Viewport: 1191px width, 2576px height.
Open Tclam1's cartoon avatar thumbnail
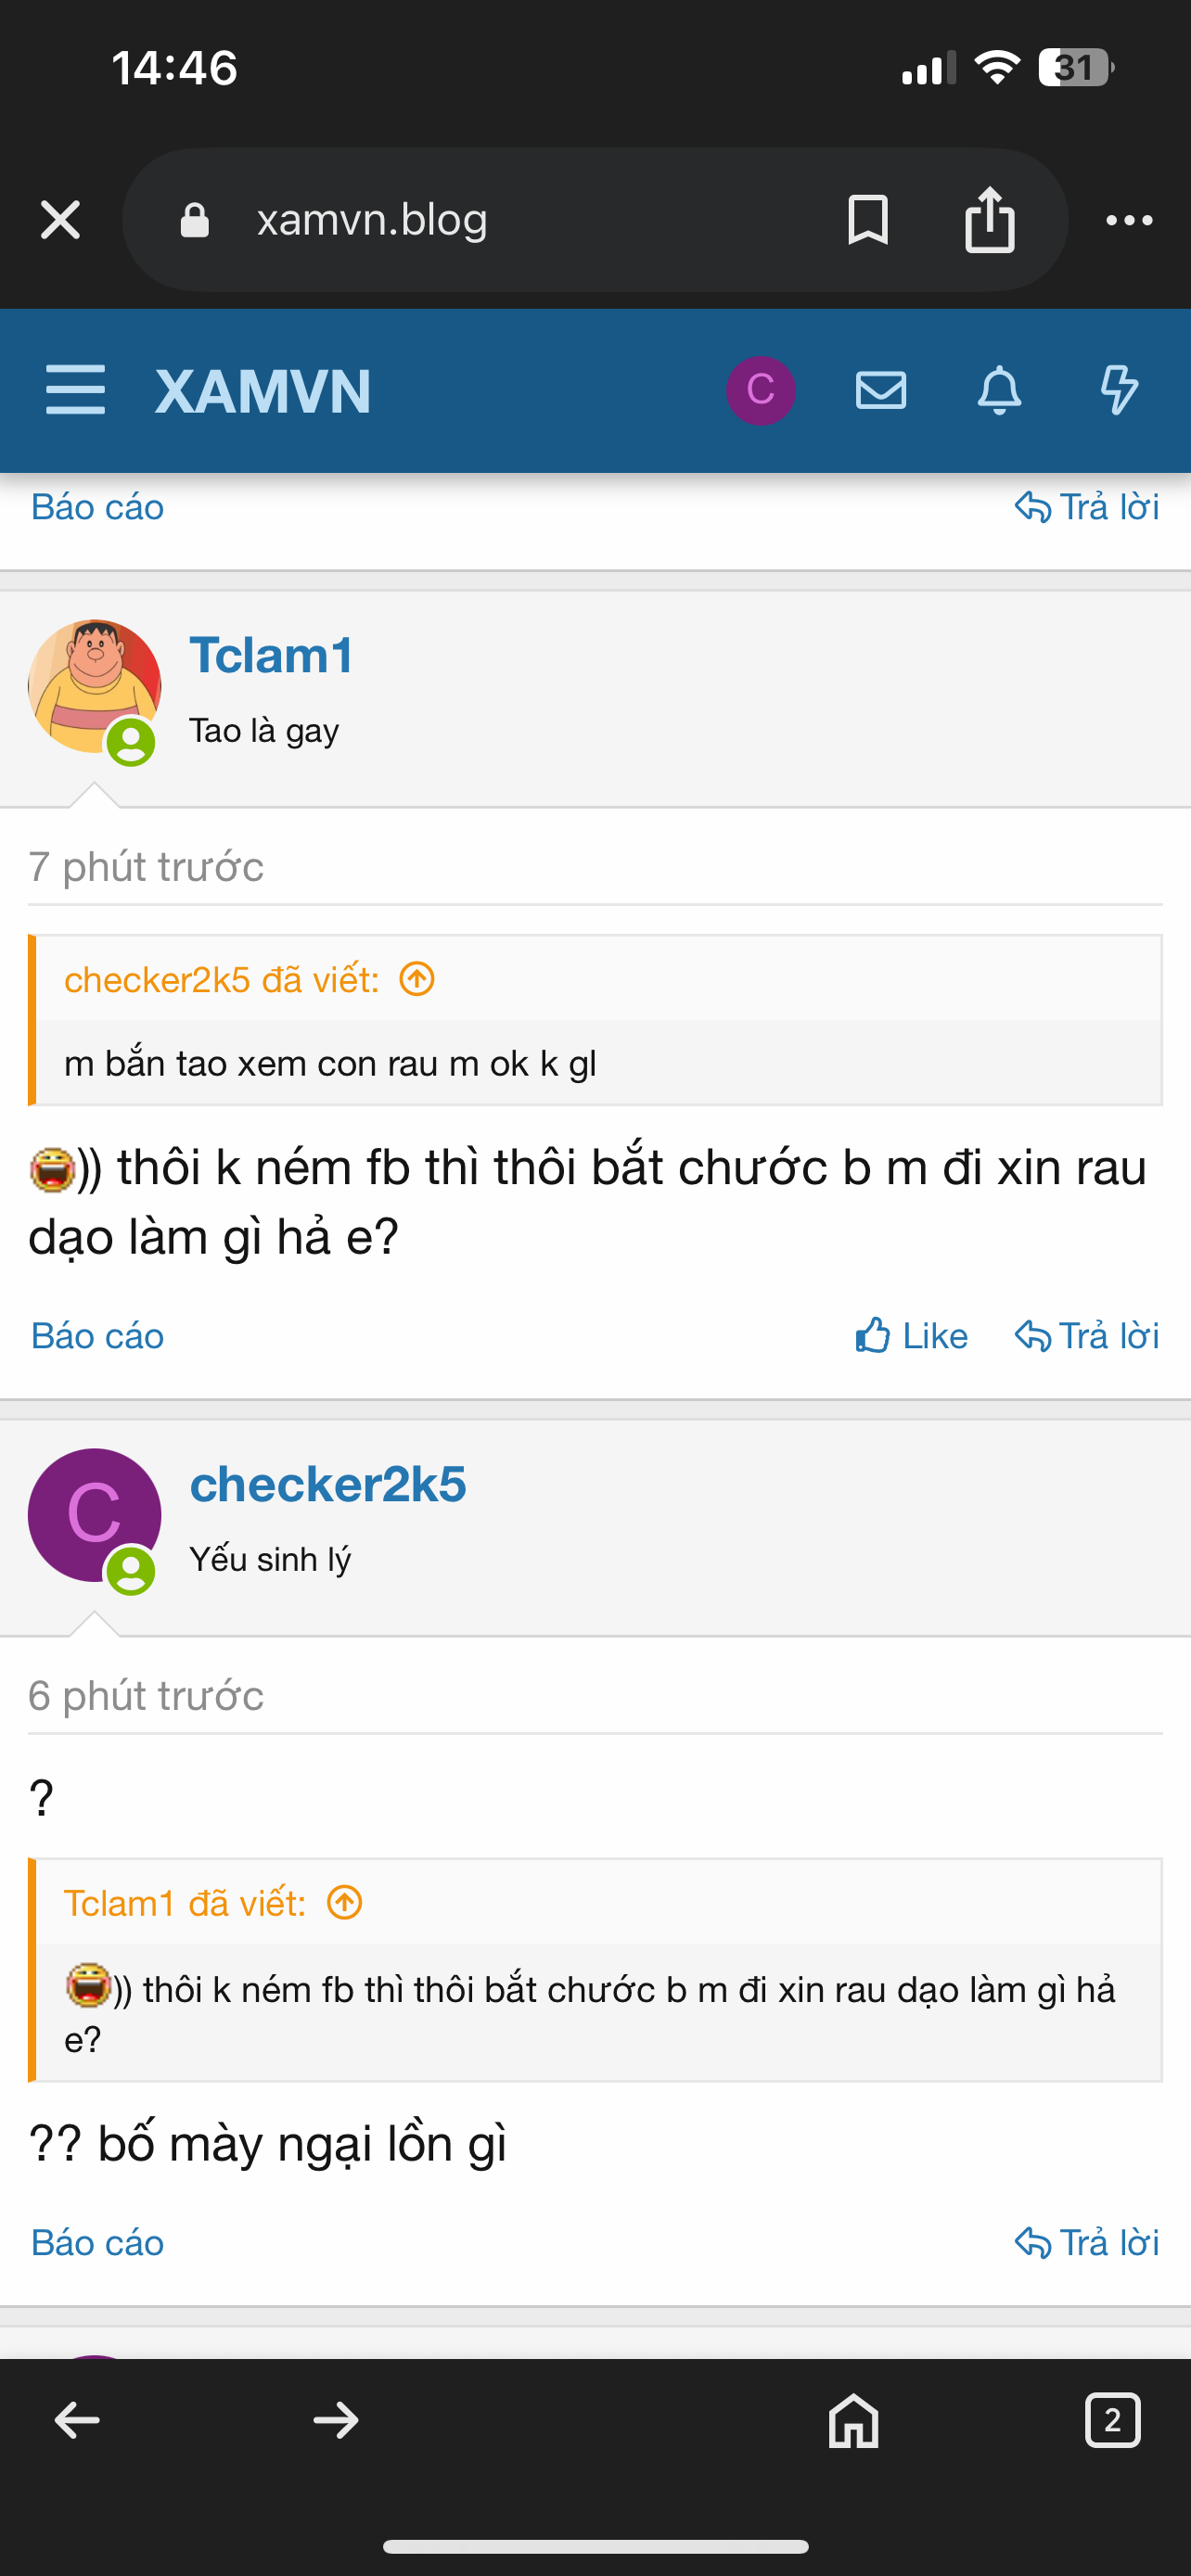coord(94,686)
